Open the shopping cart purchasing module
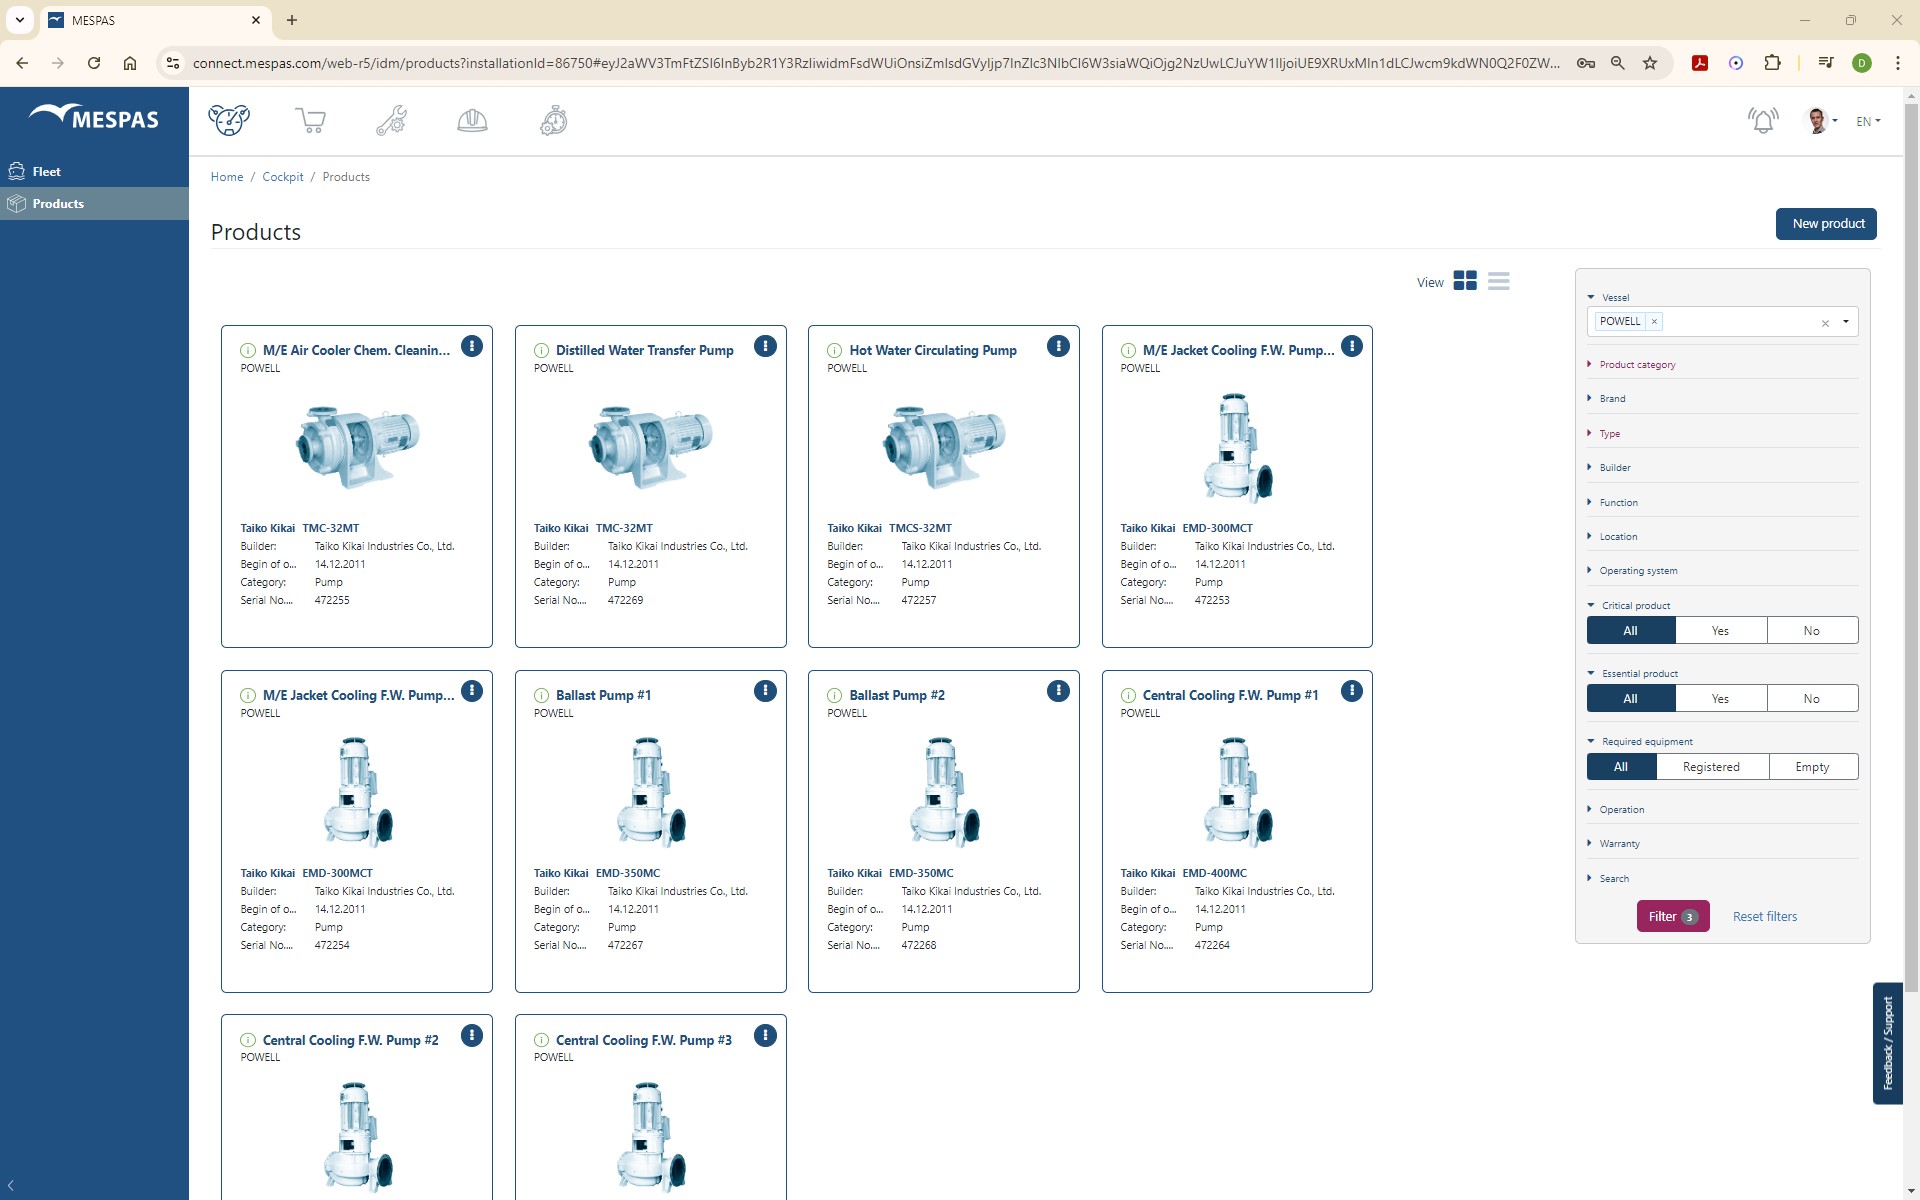This screenshot has height=1200, width=1920. [x=310, y=120]
